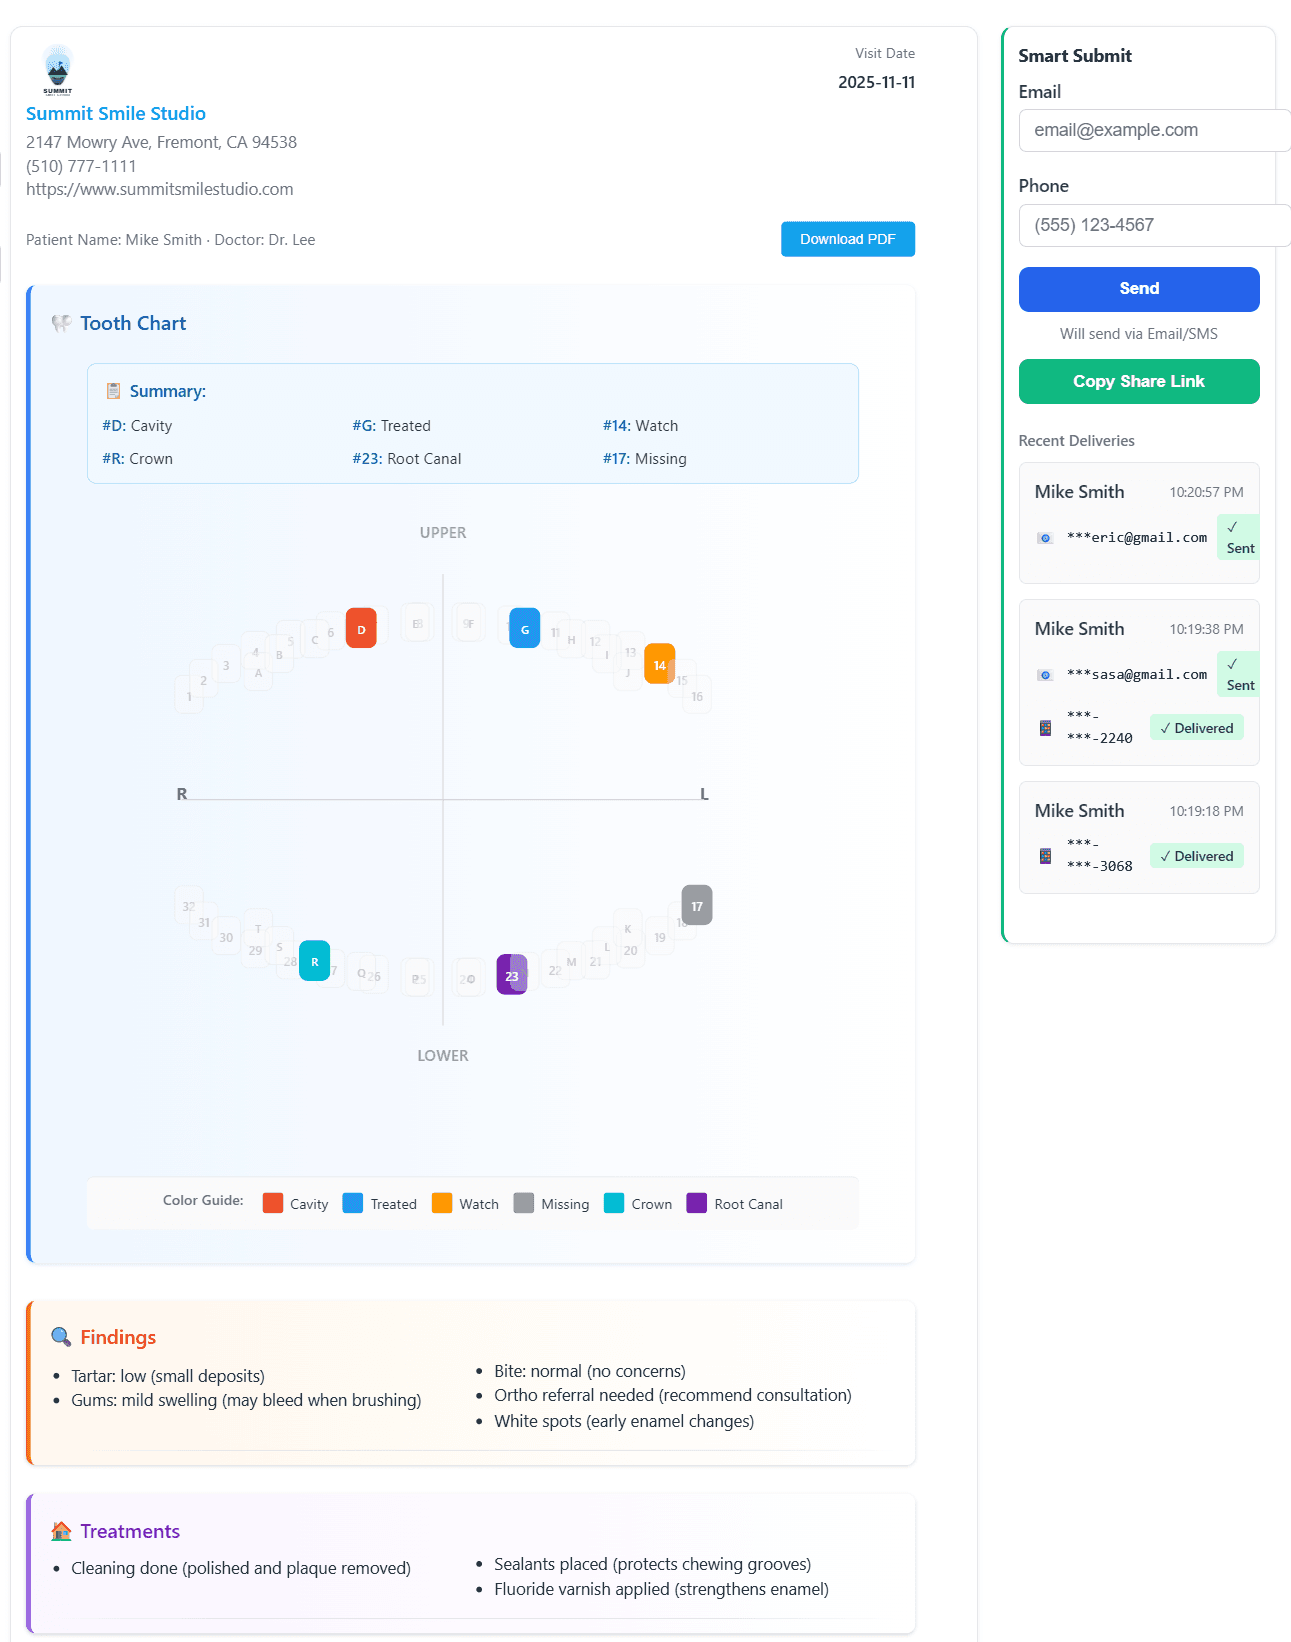
Task: Select the red cavity tooth D
Action: [x=361, y=628]
